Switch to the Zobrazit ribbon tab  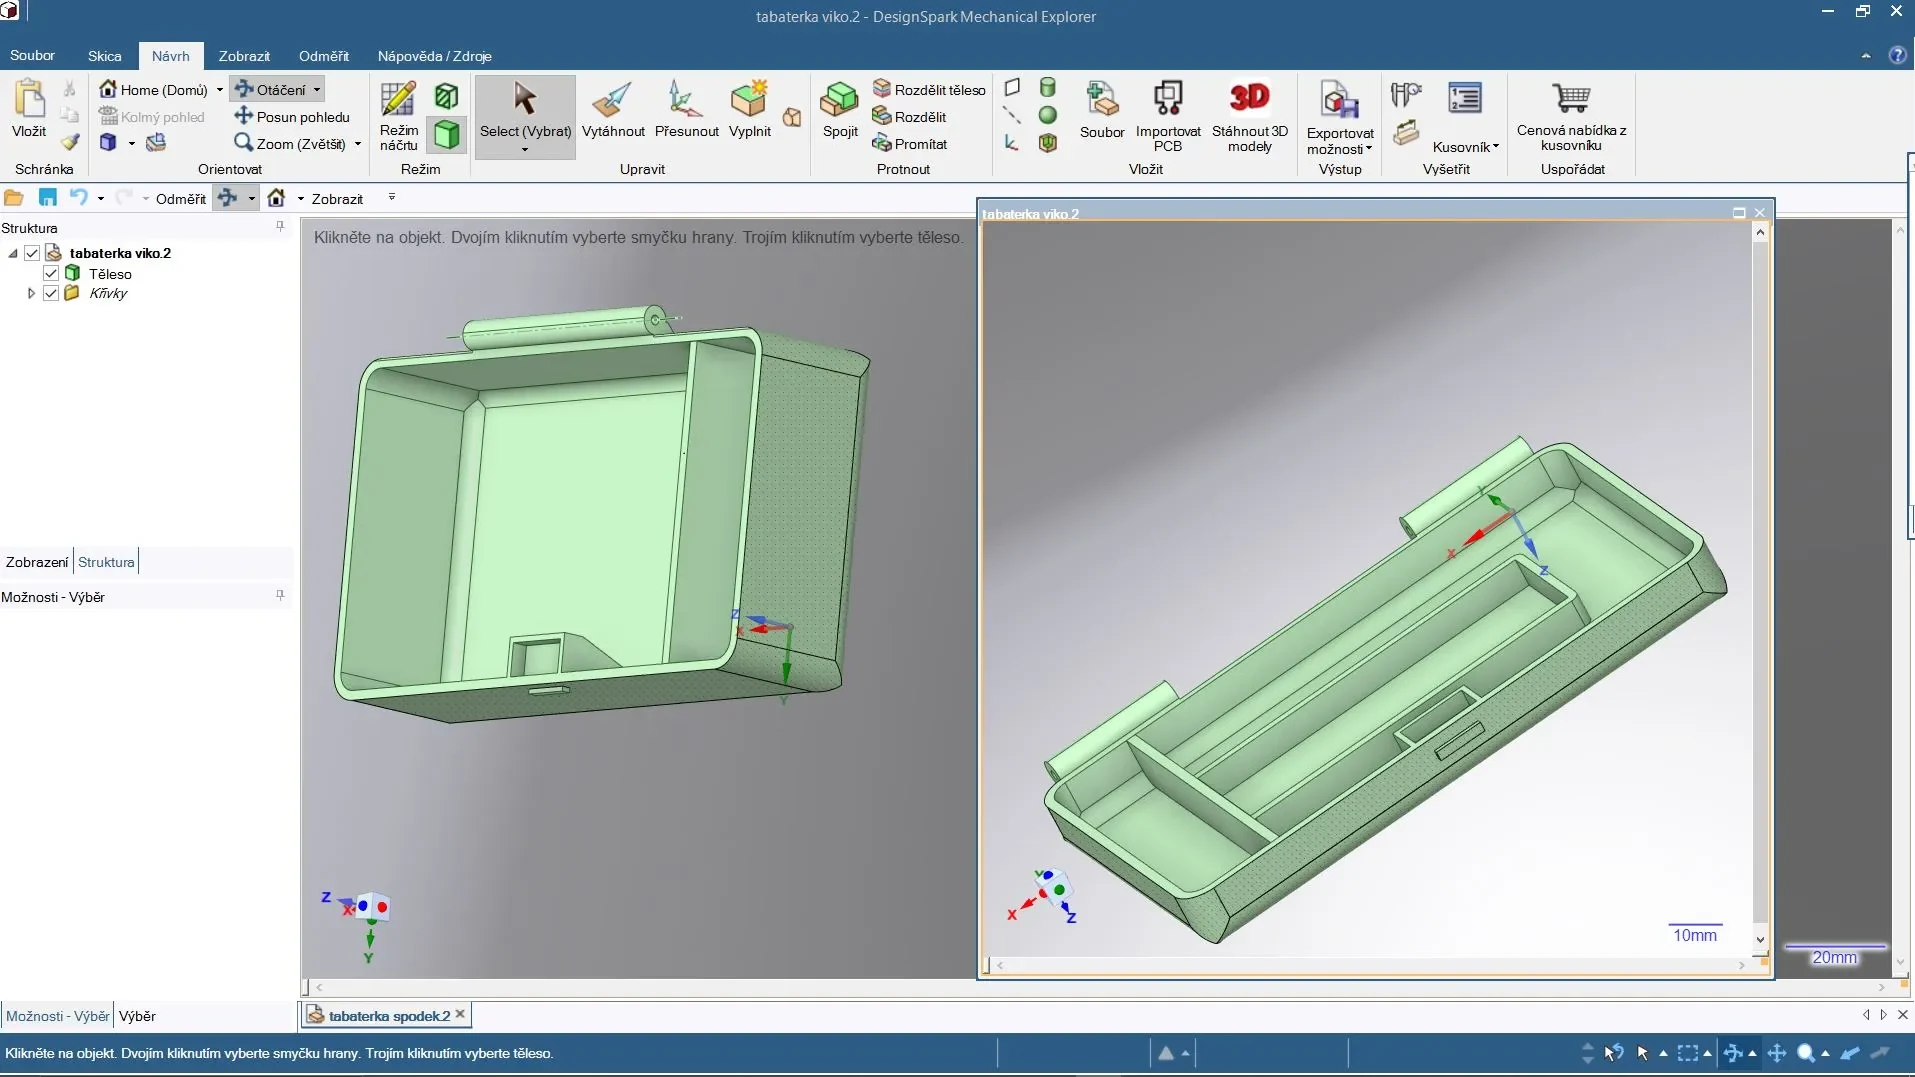244,56
